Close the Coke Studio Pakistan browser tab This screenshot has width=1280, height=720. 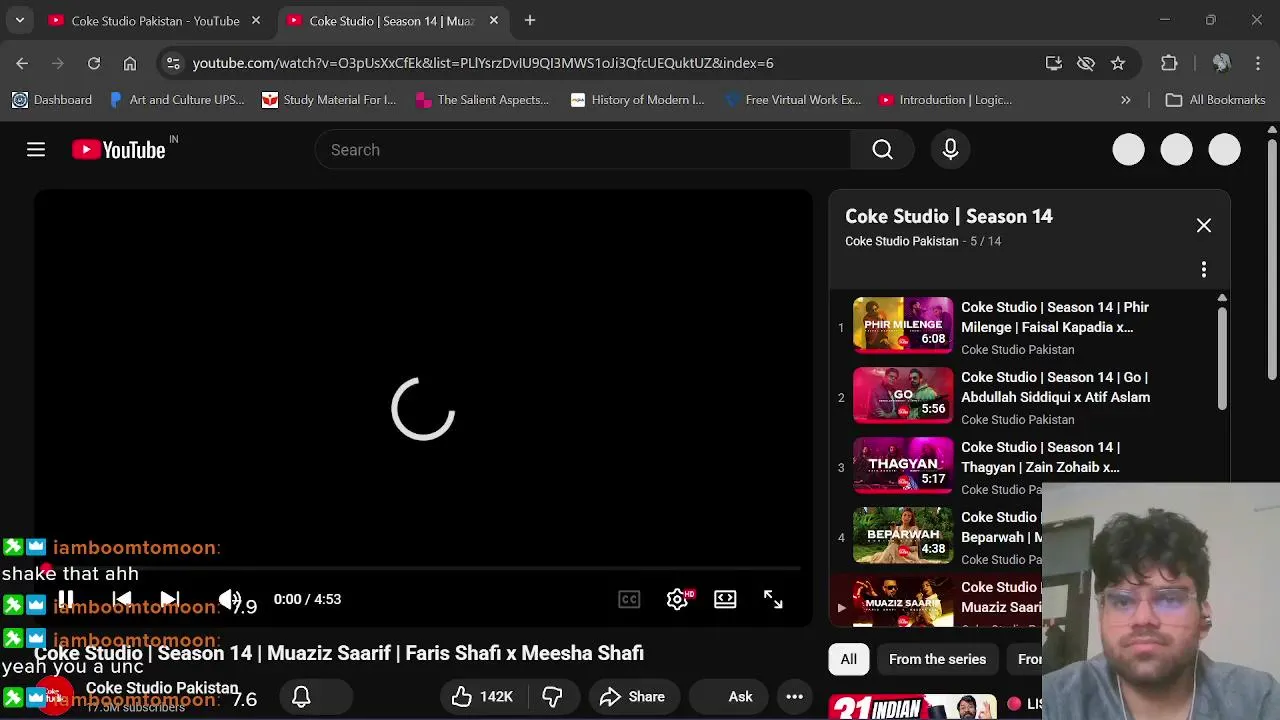256,20
